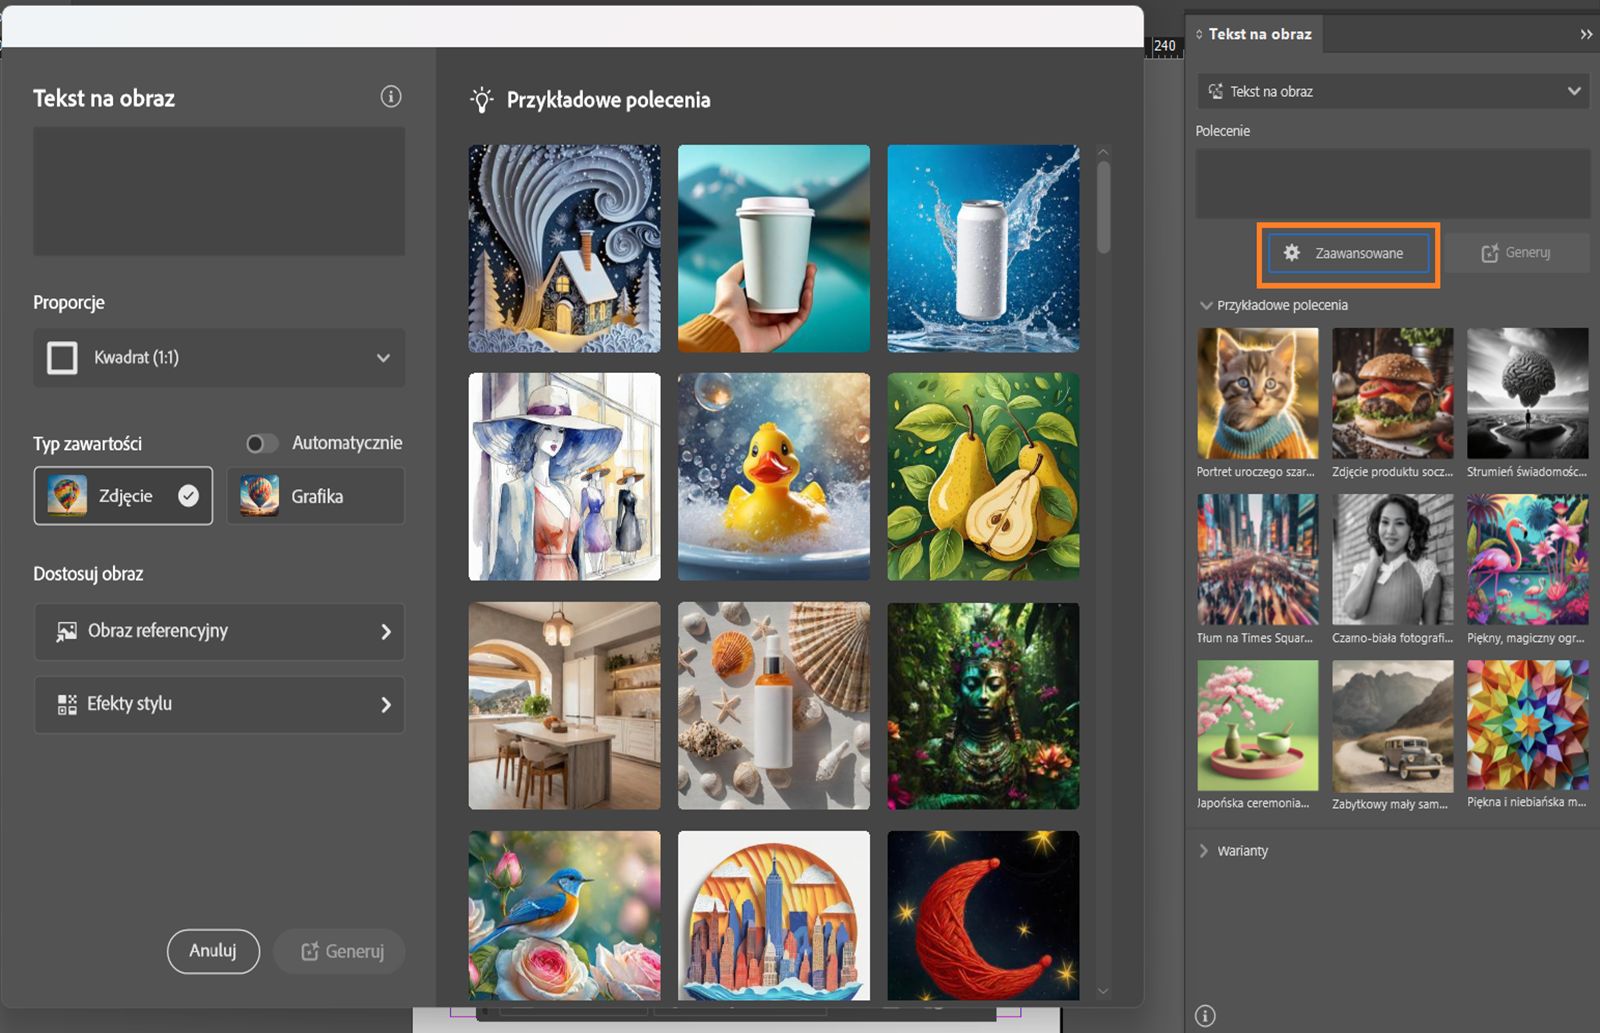
Task: Cancel the dialog with Anuluj
Action: pyautogui.click(x=213, y=951)
